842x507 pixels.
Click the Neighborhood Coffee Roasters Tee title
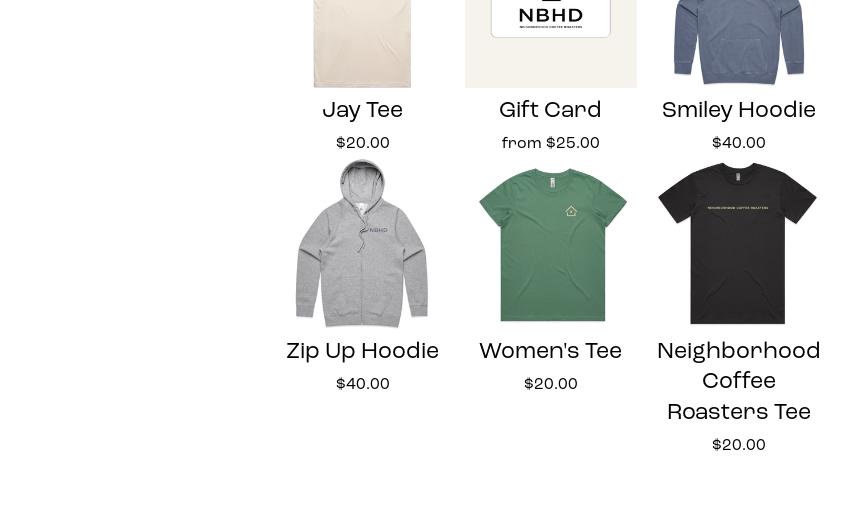click(x=738, y=381)
